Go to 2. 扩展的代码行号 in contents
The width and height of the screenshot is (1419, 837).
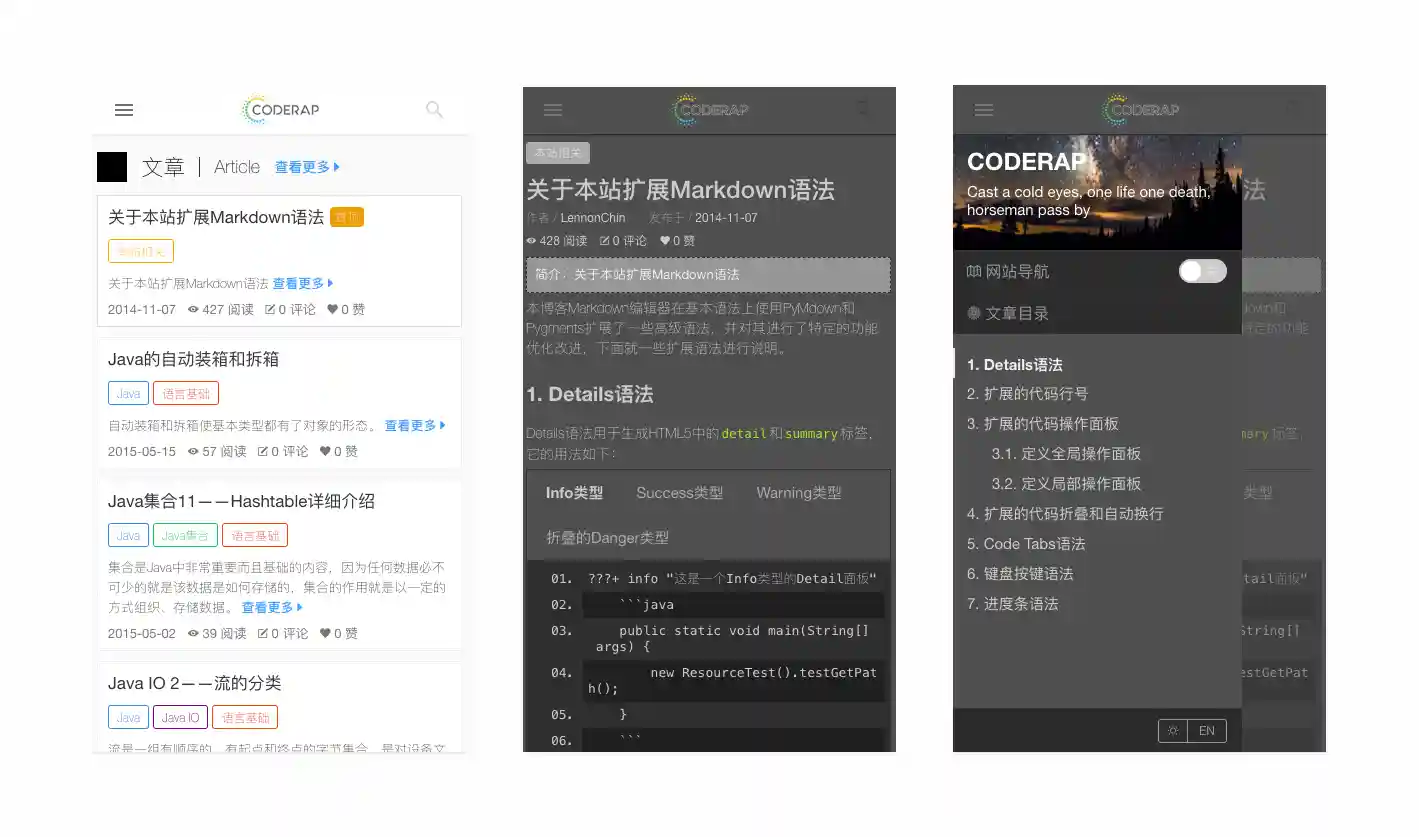click(1028, 394)
